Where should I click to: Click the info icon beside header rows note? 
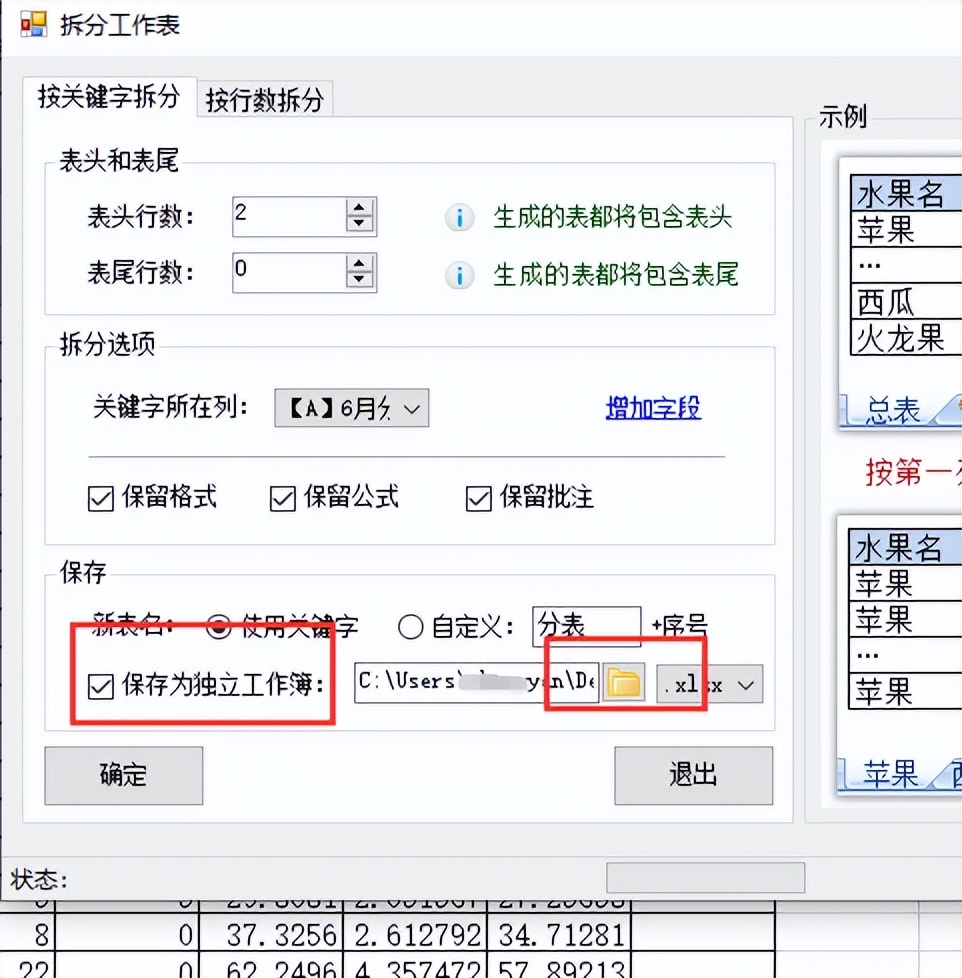459,217
